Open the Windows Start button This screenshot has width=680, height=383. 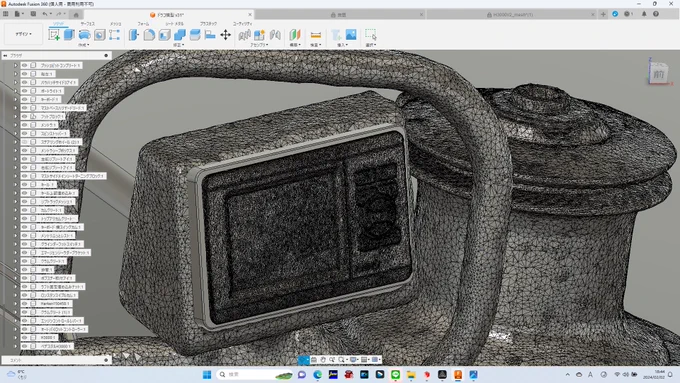pos(207,374)
